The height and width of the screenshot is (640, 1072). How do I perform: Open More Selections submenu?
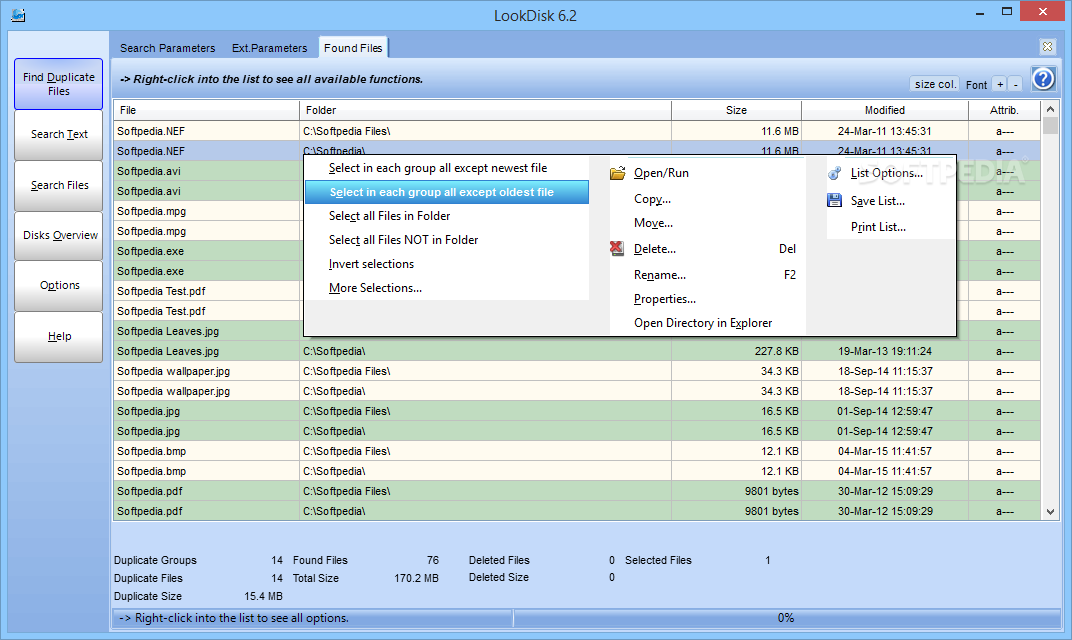[x=373, y=287]
